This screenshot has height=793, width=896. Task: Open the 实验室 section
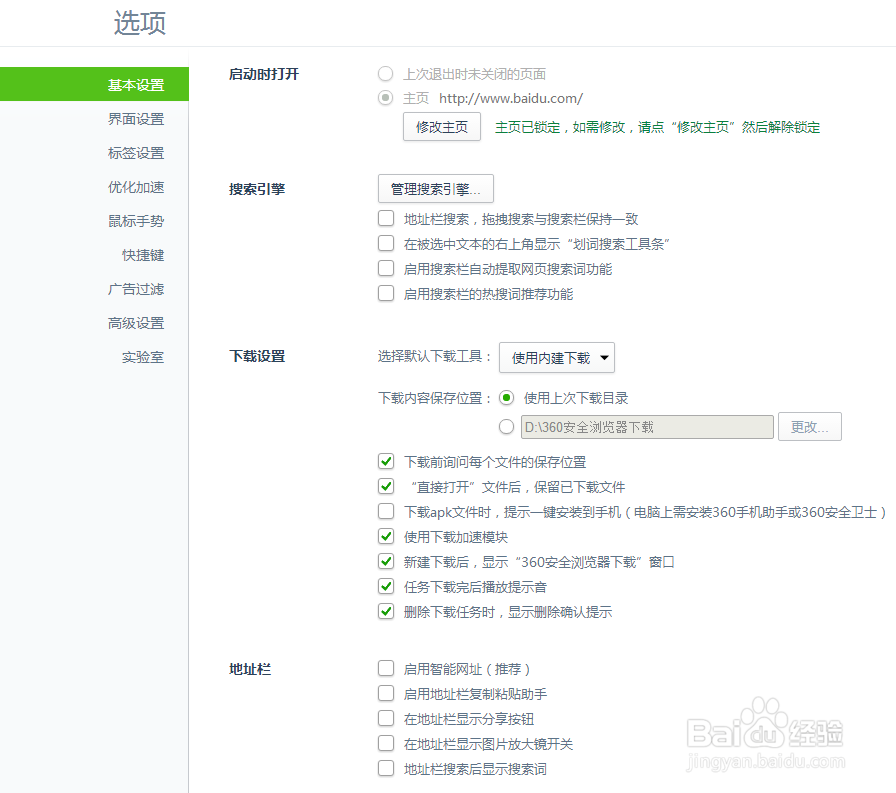point(143,357)
